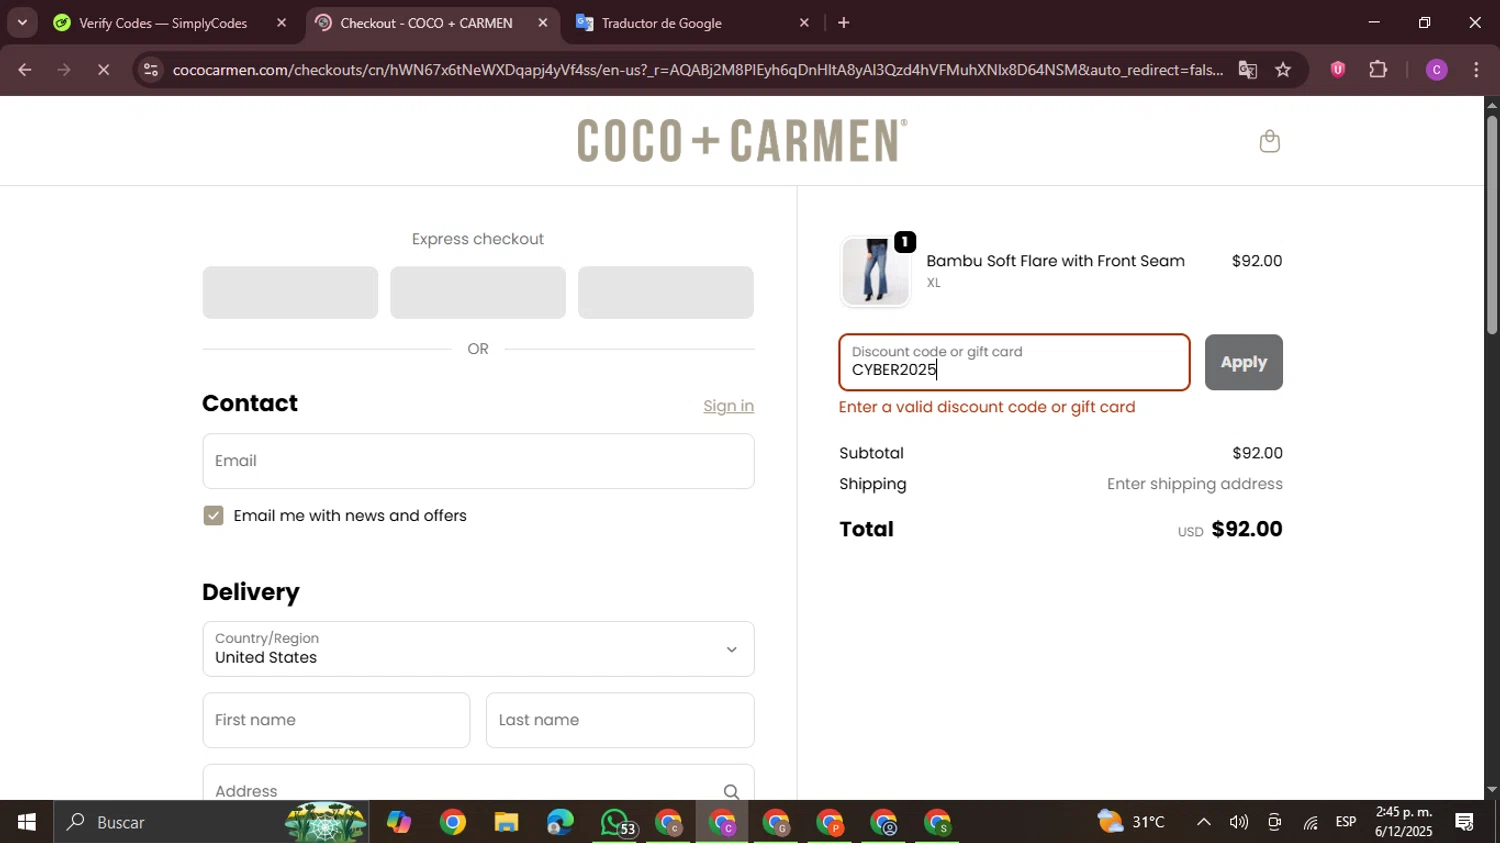Apply the discount code
This screenshot has height=843, width=1500.
pyautogui.click(x=1243, y=362)
